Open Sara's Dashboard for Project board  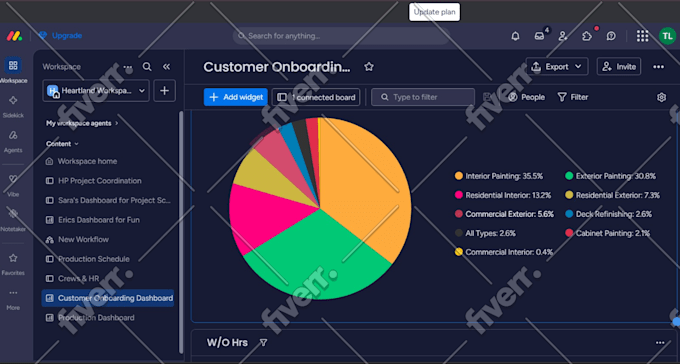tap(108, 200)
